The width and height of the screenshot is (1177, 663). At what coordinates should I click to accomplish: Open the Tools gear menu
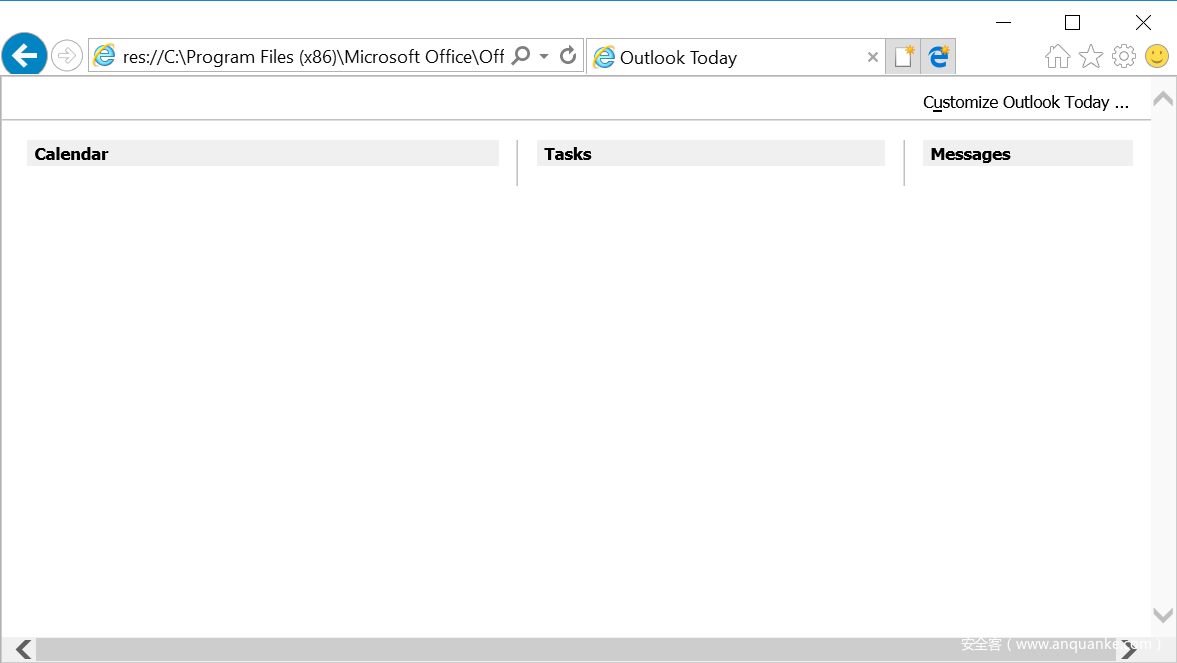coord(1124,56)
